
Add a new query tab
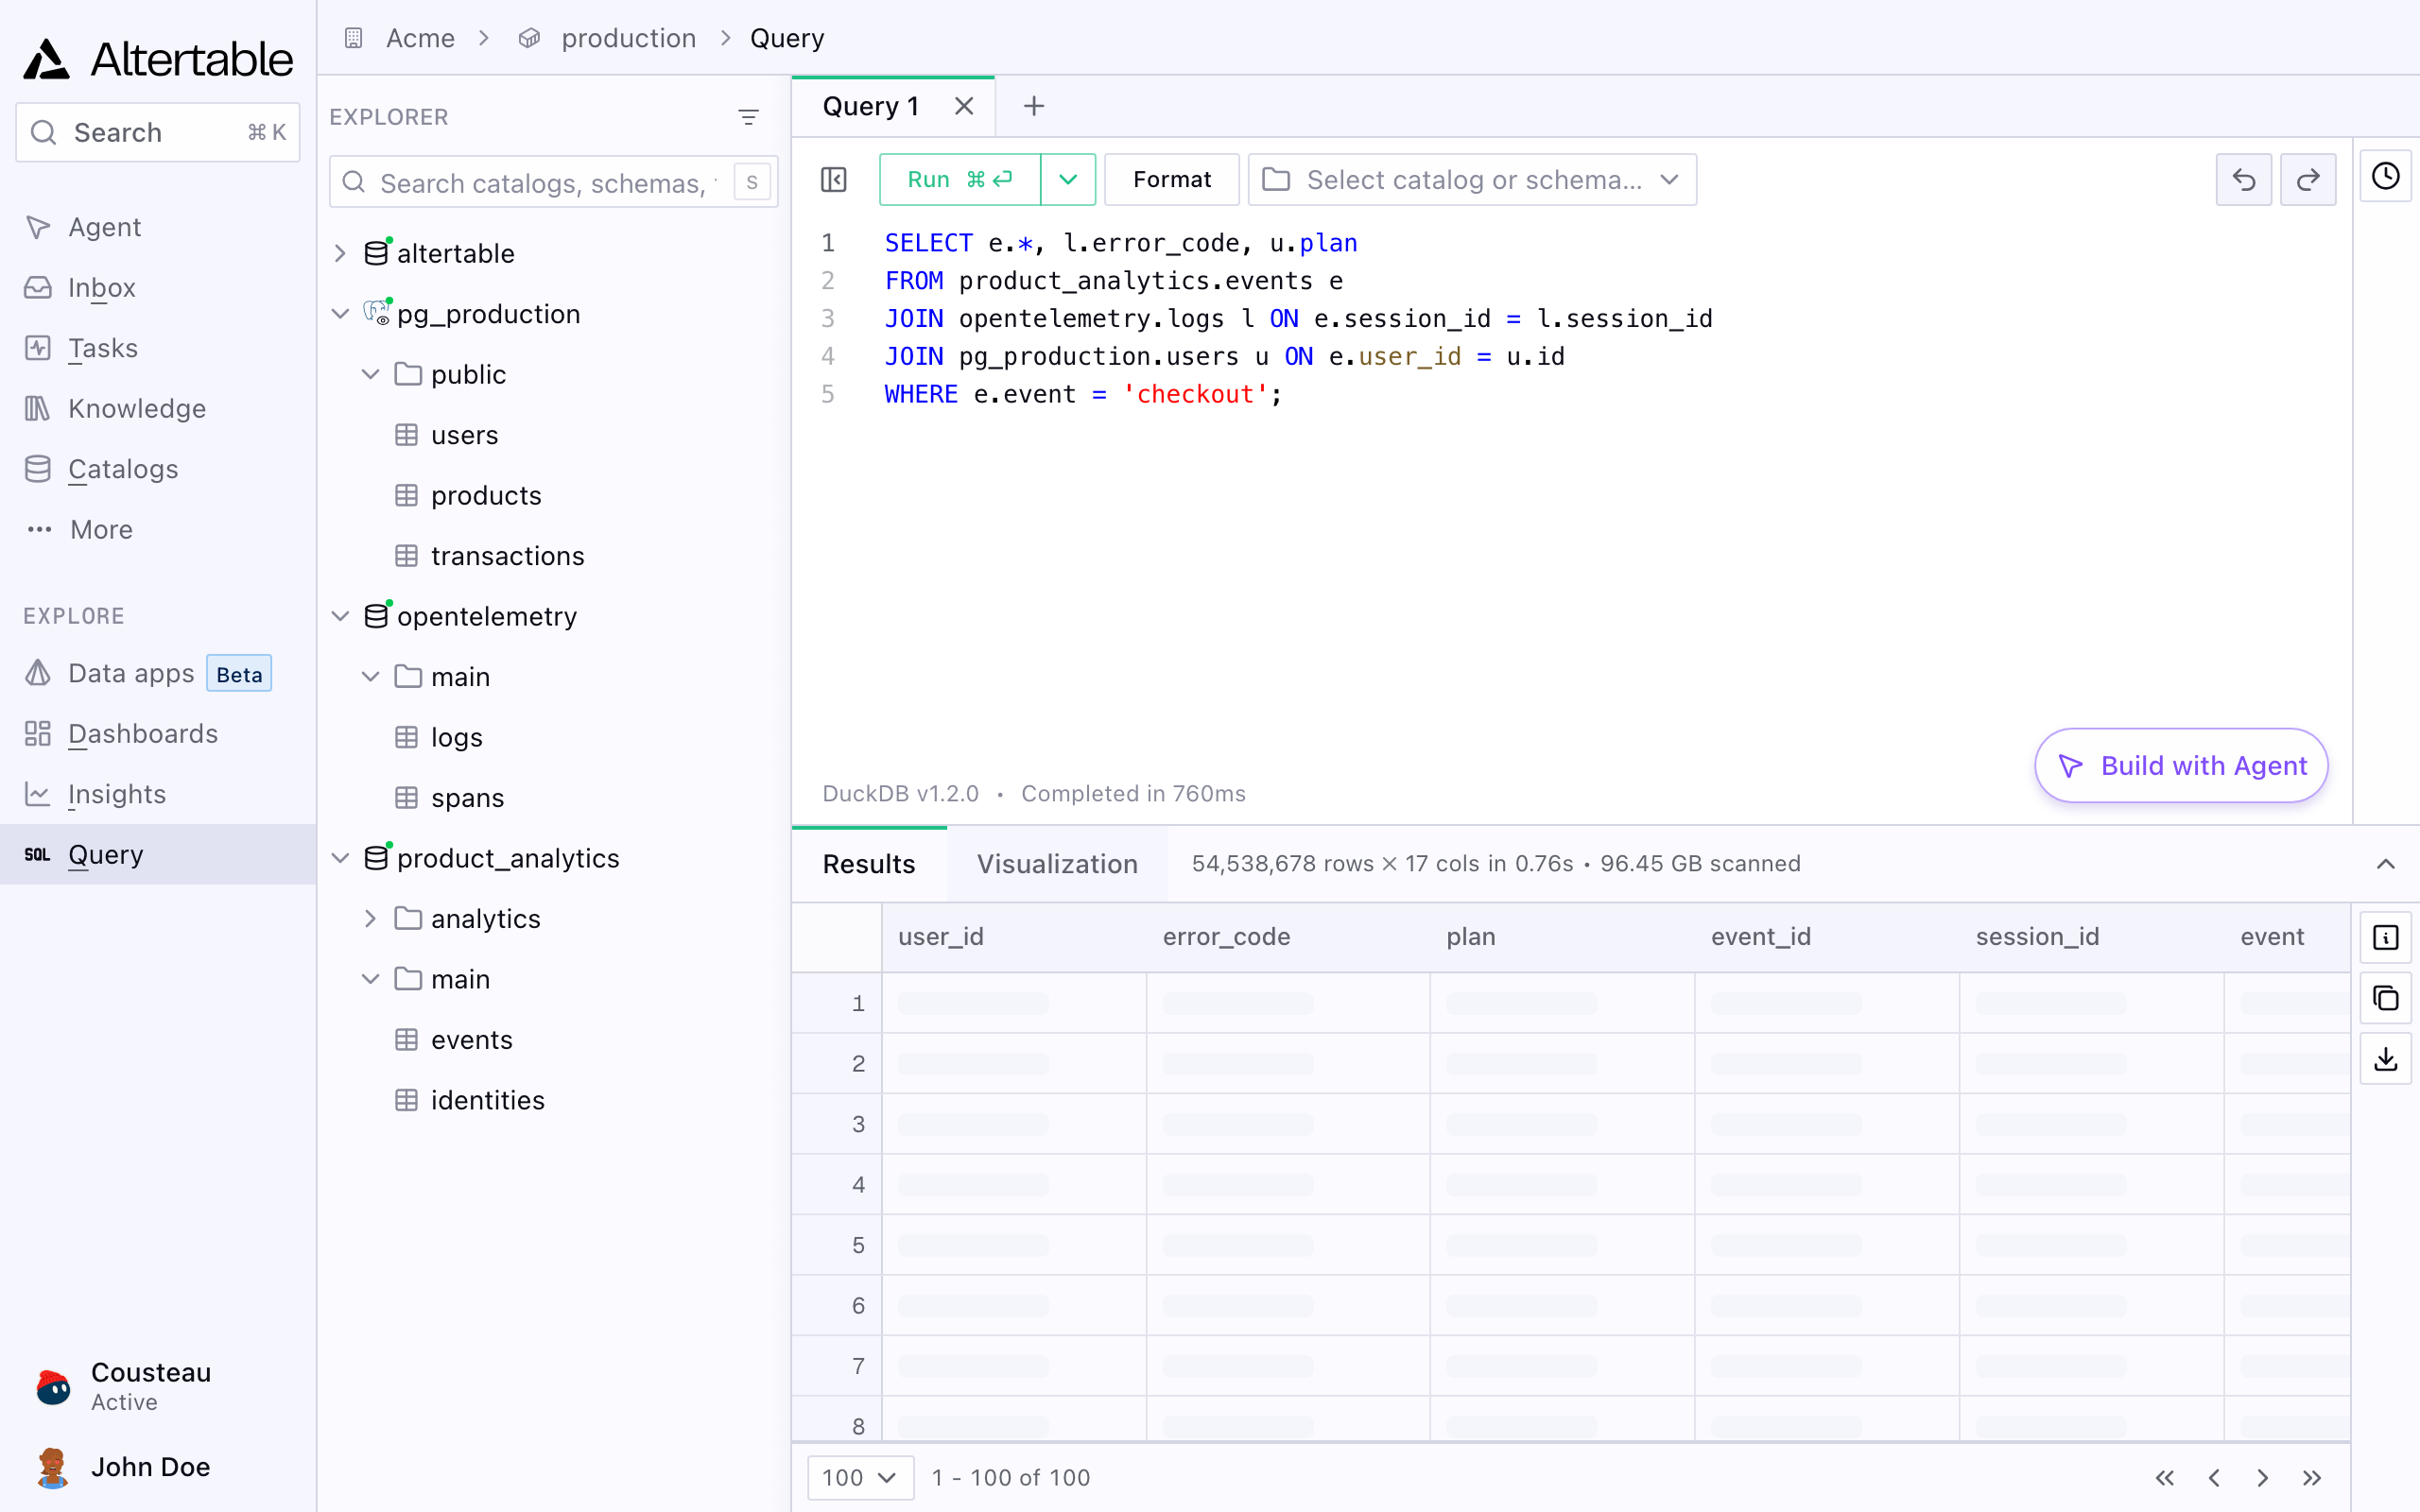coord(1034,106)
